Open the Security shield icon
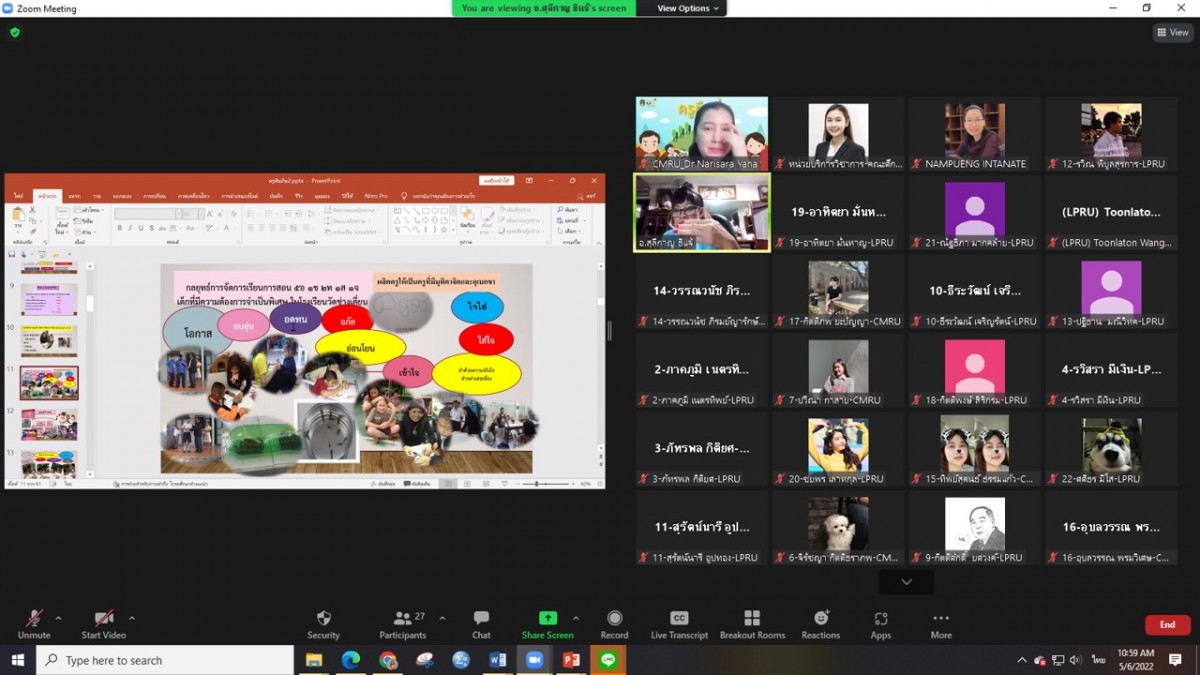The width and height of the screenshot is (1200, 675). click(323, 619)
